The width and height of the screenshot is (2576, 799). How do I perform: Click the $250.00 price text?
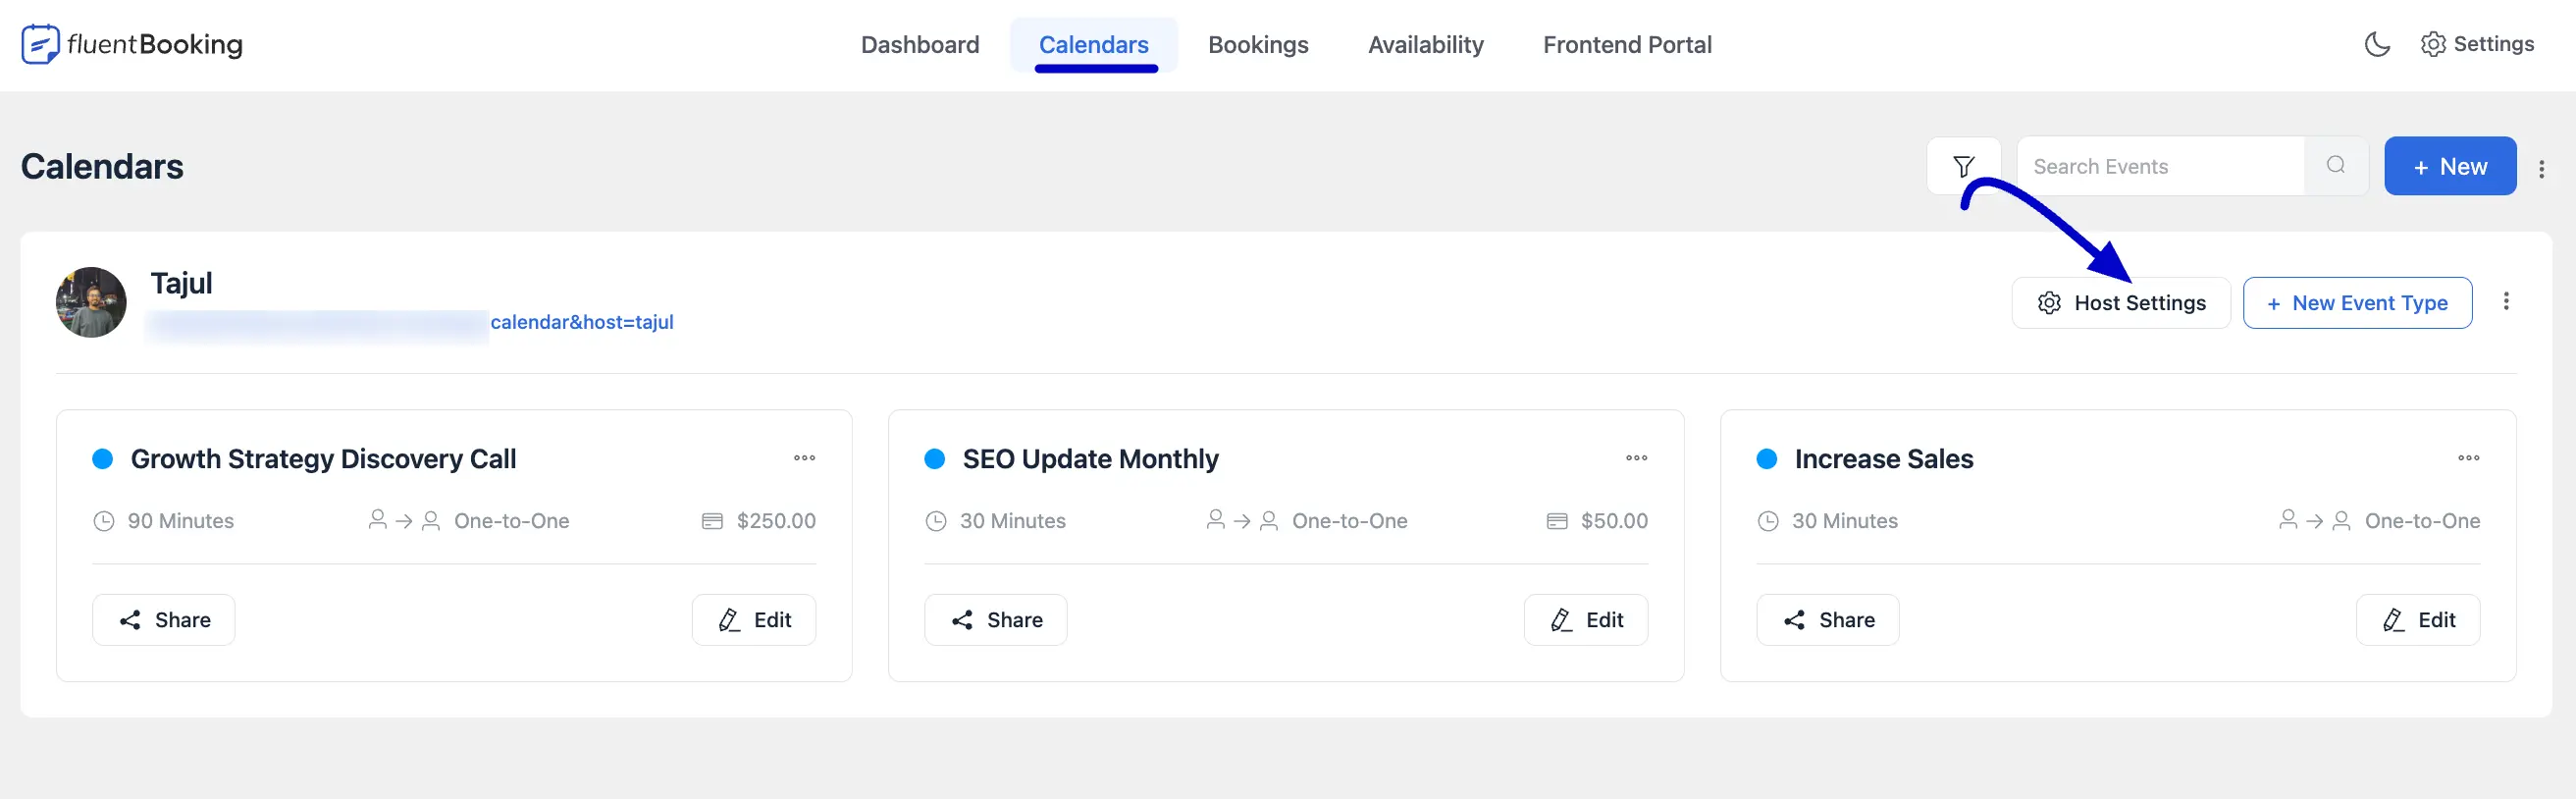(776, 521)
